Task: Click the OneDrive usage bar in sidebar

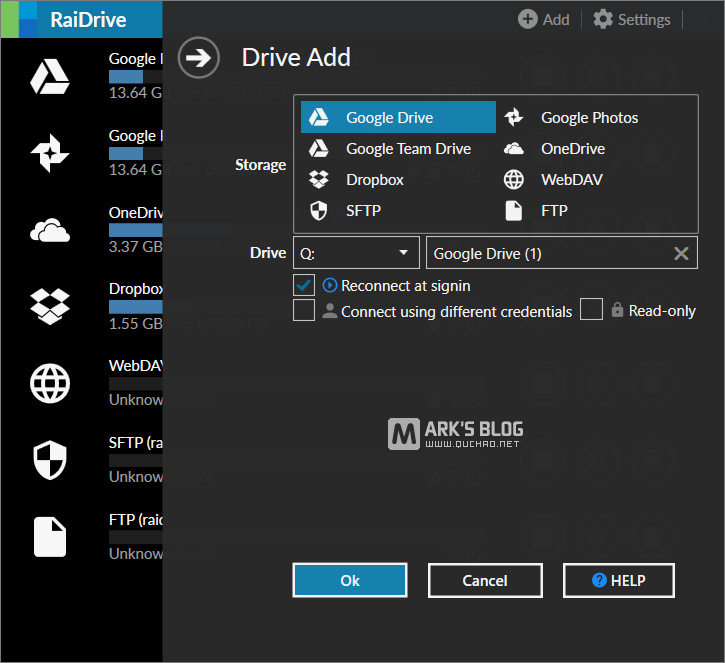Action: click(135, 230)
